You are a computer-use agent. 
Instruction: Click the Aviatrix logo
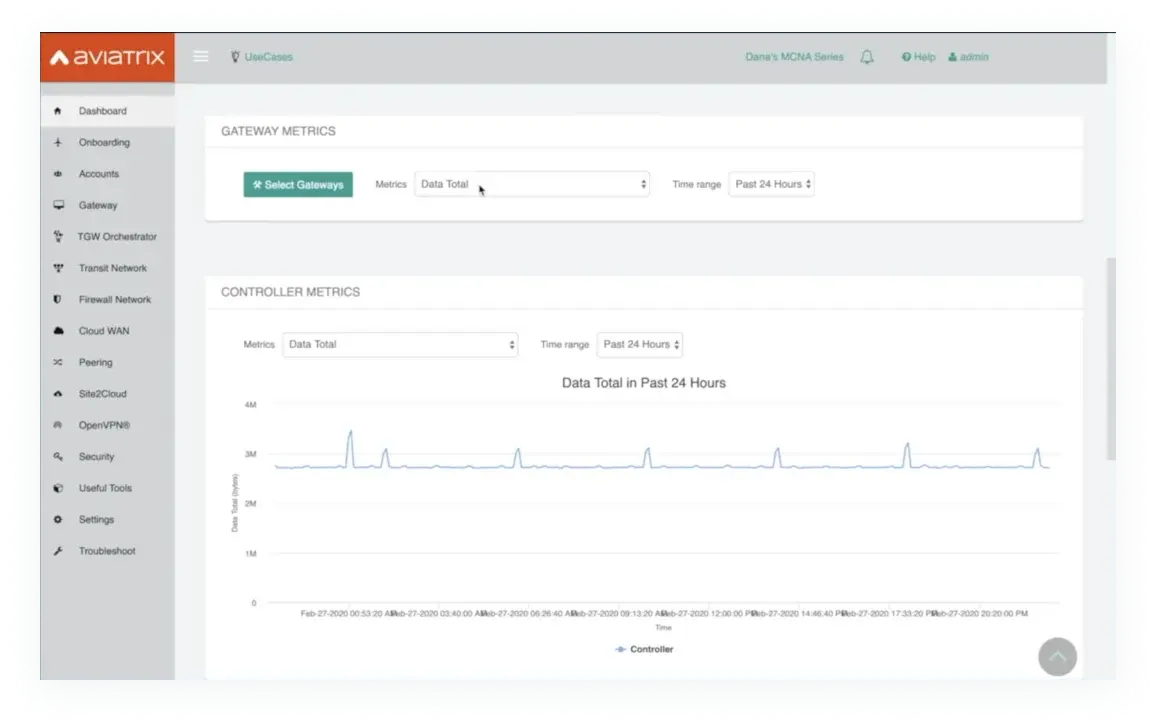[x=108, y=57]
